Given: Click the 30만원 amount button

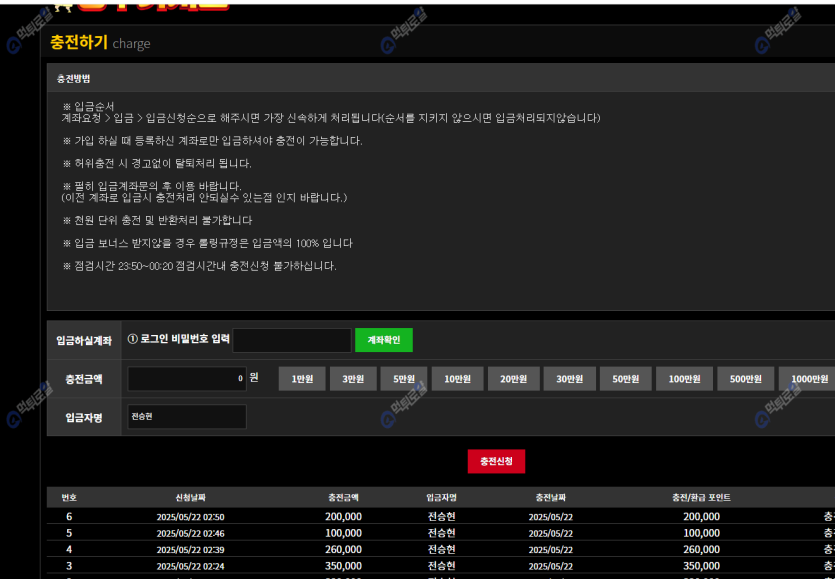Looking at the screenshot, I should click(570, 379).
